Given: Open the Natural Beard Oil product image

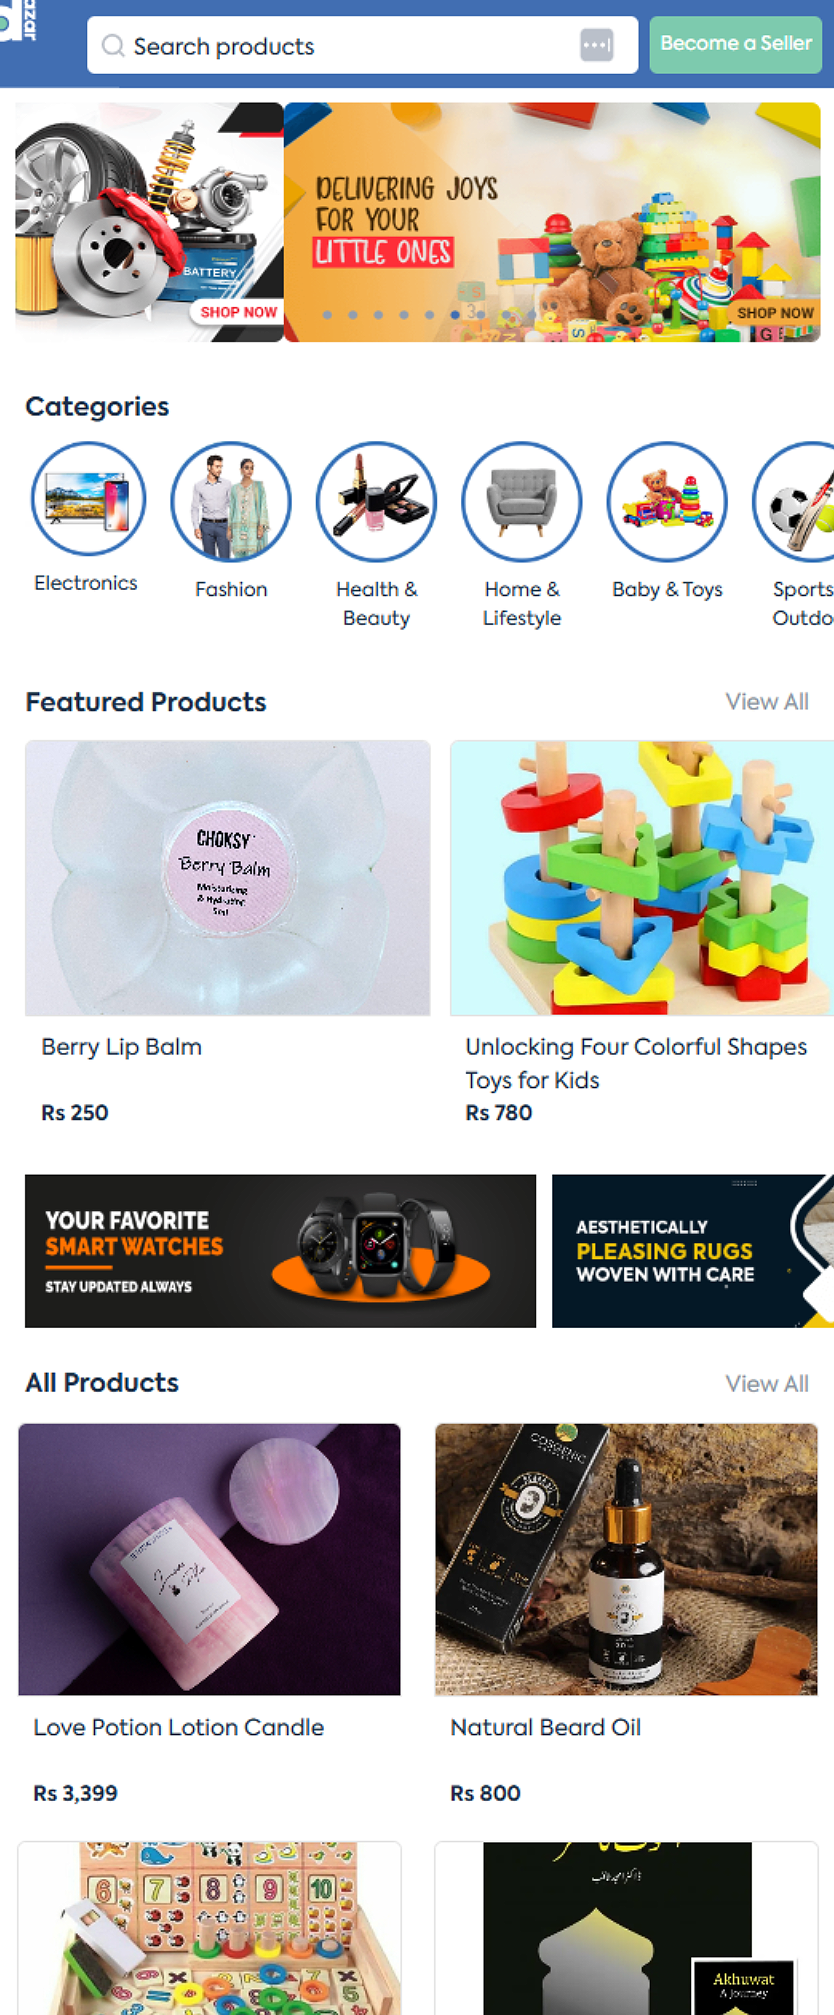Looking at the screenshot, I should [x=626, y=1559].
